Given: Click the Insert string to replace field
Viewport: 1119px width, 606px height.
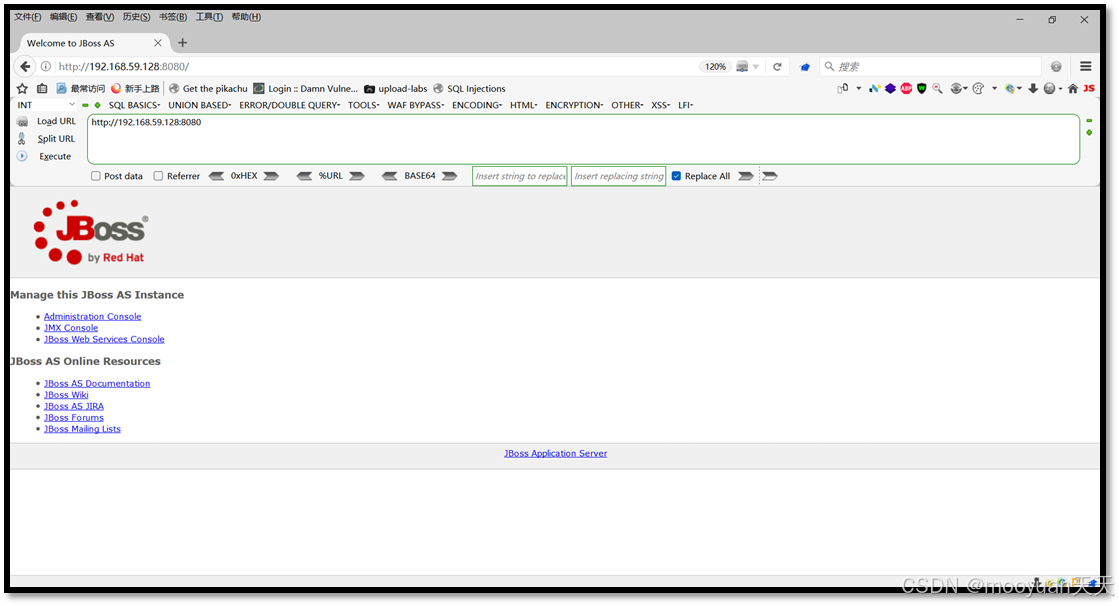Looking at the screenshot, I should coord(520,176).
